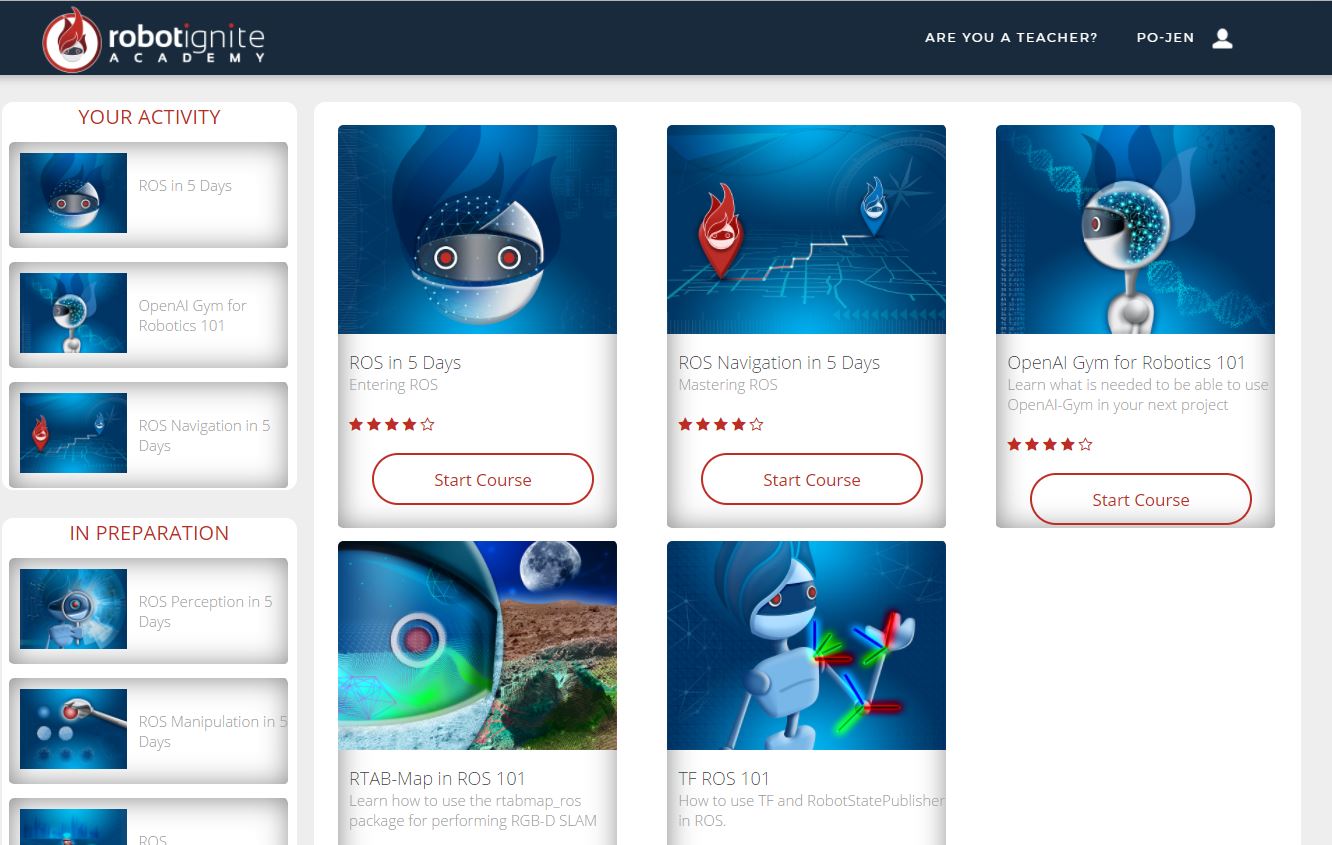Select ROS in 5 Days activity thumbnail

tap(73, 193)
